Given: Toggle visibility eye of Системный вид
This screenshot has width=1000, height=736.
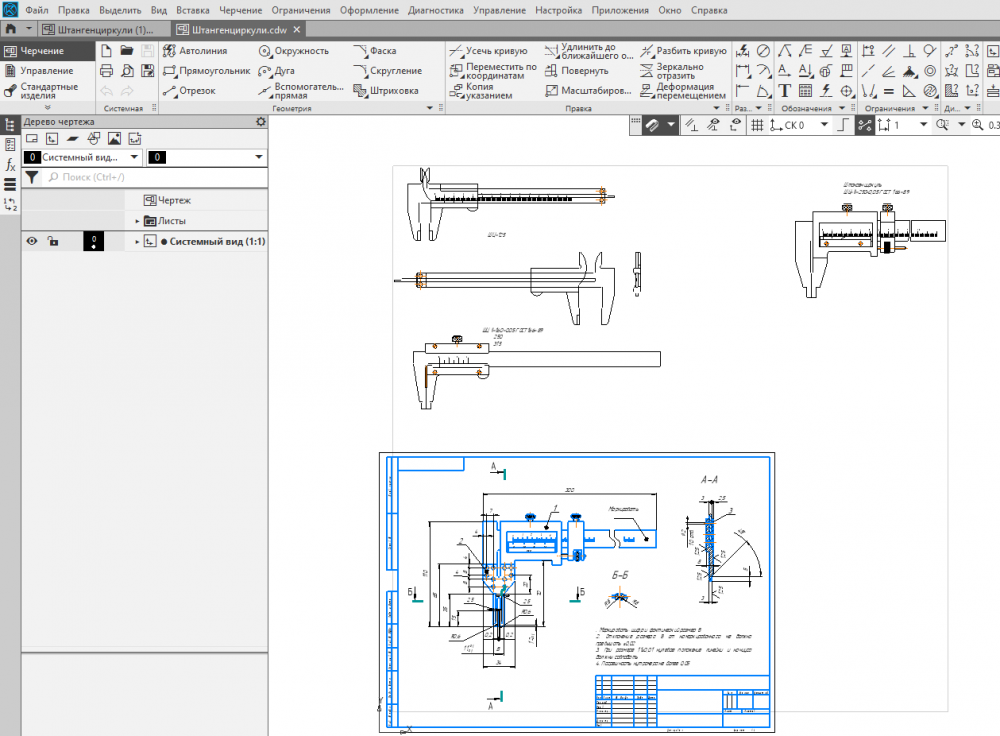Looking at the screenshot, I should [x=32, y=241].
